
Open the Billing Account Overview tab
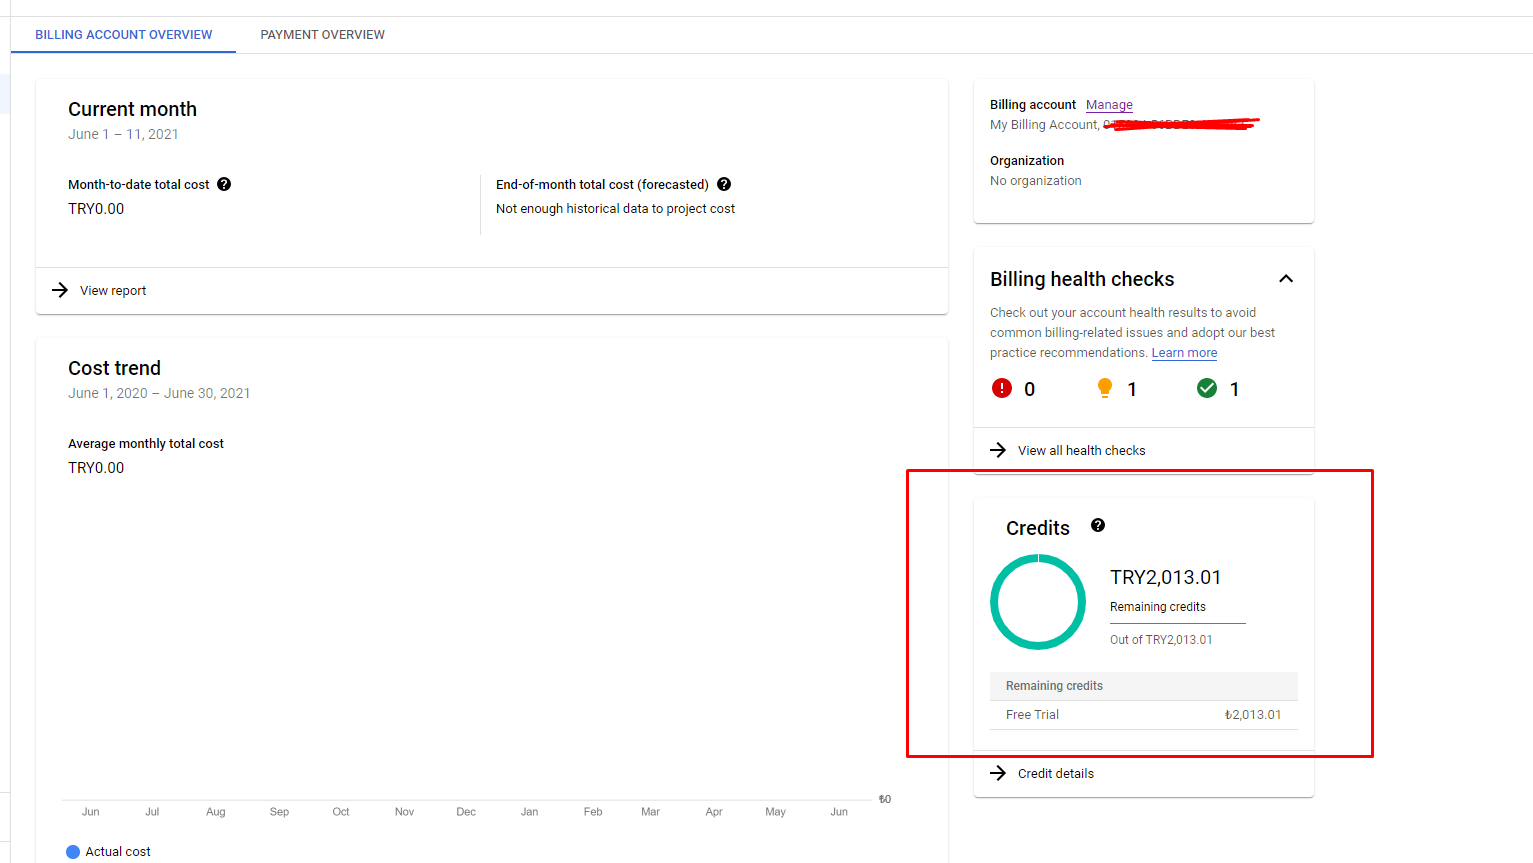tap(124, 35)
